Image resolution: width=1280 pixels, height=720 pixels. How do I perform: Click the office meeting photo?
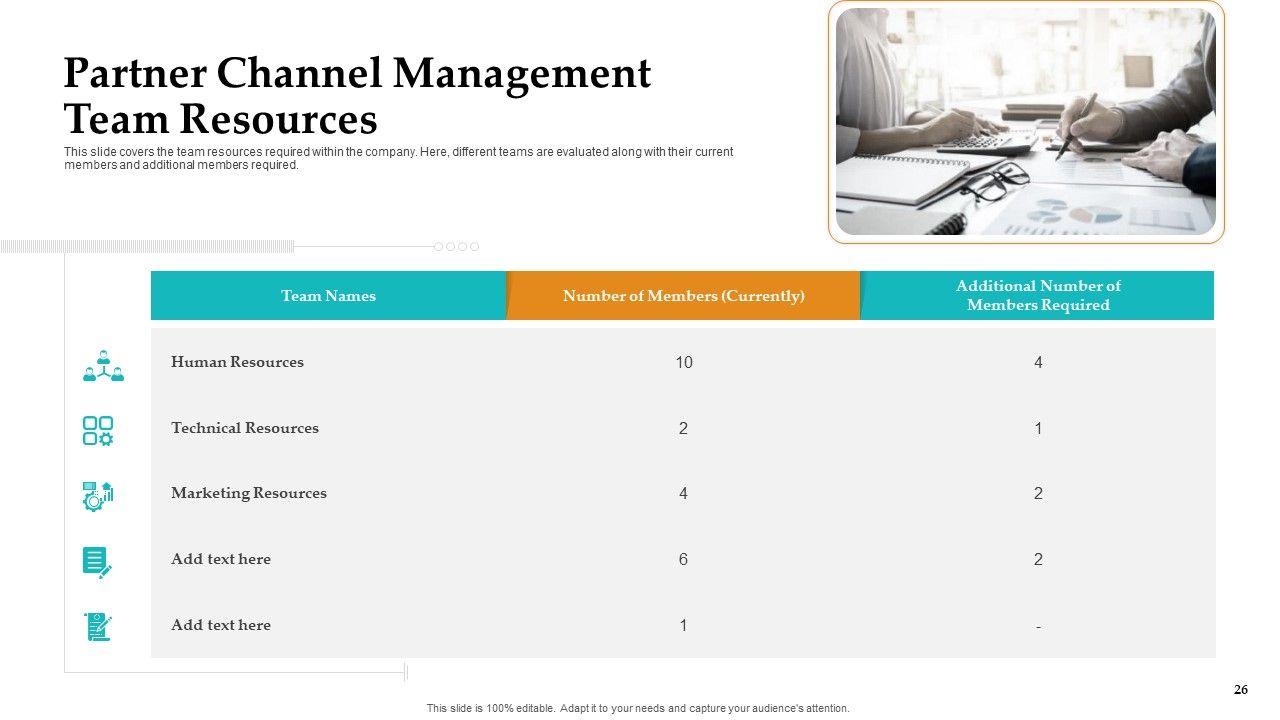(1026, 122)
